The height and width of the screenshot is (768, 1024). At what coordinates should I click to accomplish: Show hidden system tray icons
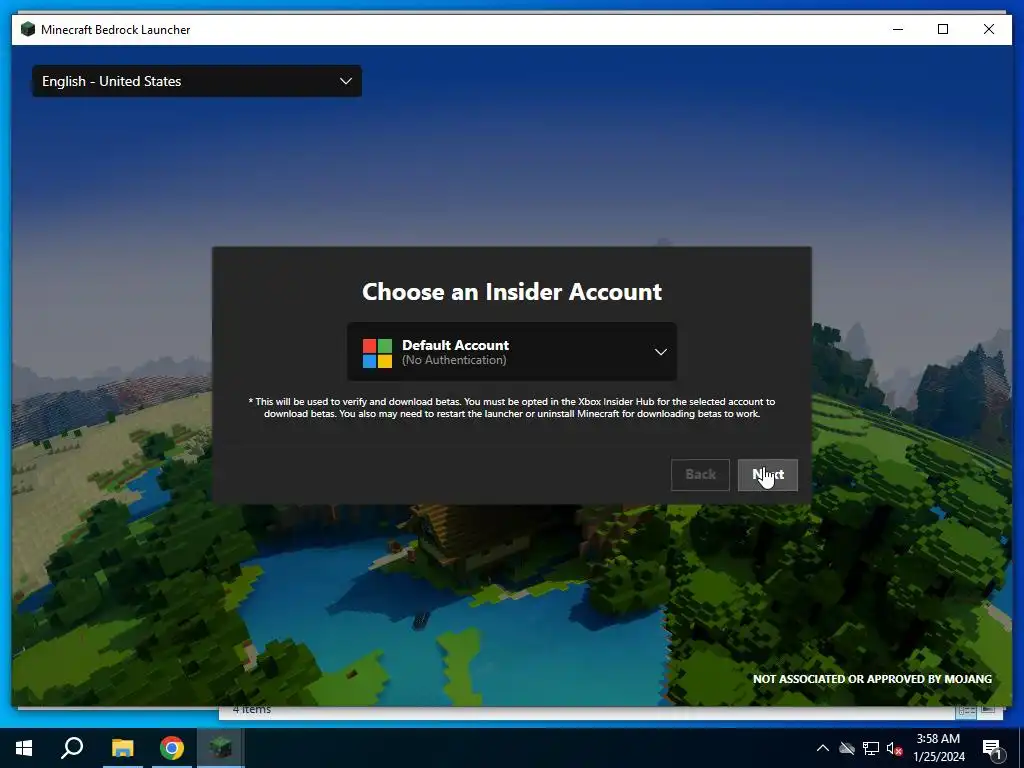(x=823, y=748)
